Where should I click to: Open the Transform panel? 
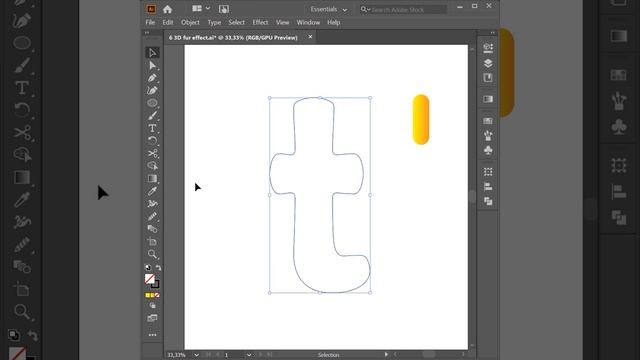pyautogui.click(x=488, y=172)
